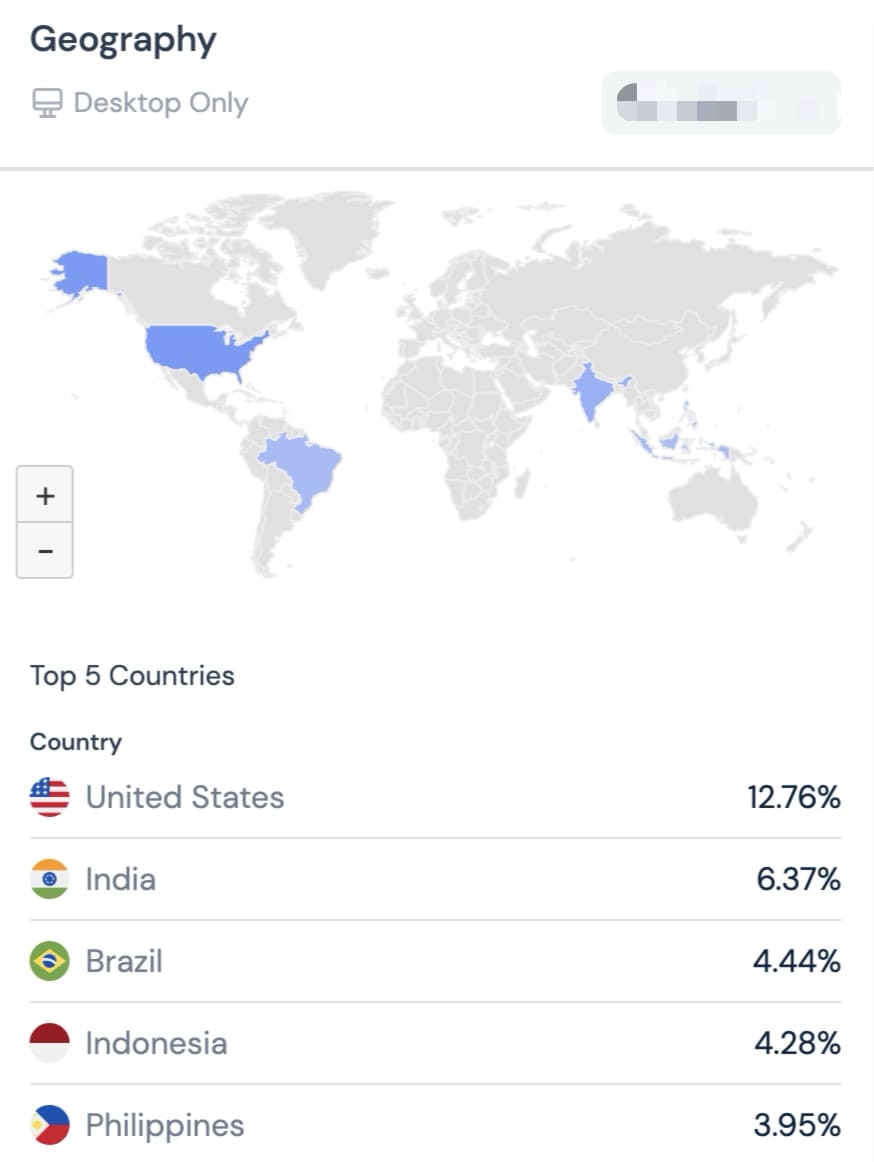Click the desktop monitor icon
Image resolution: width=874 pixels, height=1162 pixels.
(47, 103)
